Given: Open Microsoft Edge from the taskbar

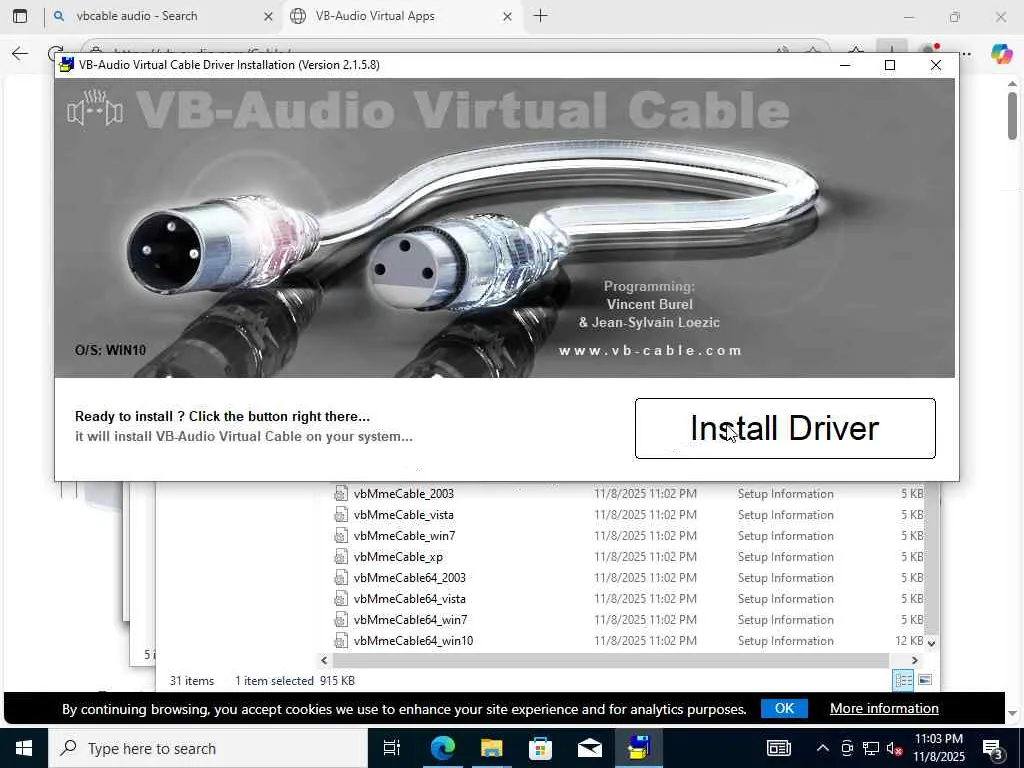Looking at the screenshot, I should (x=442, y=748).
